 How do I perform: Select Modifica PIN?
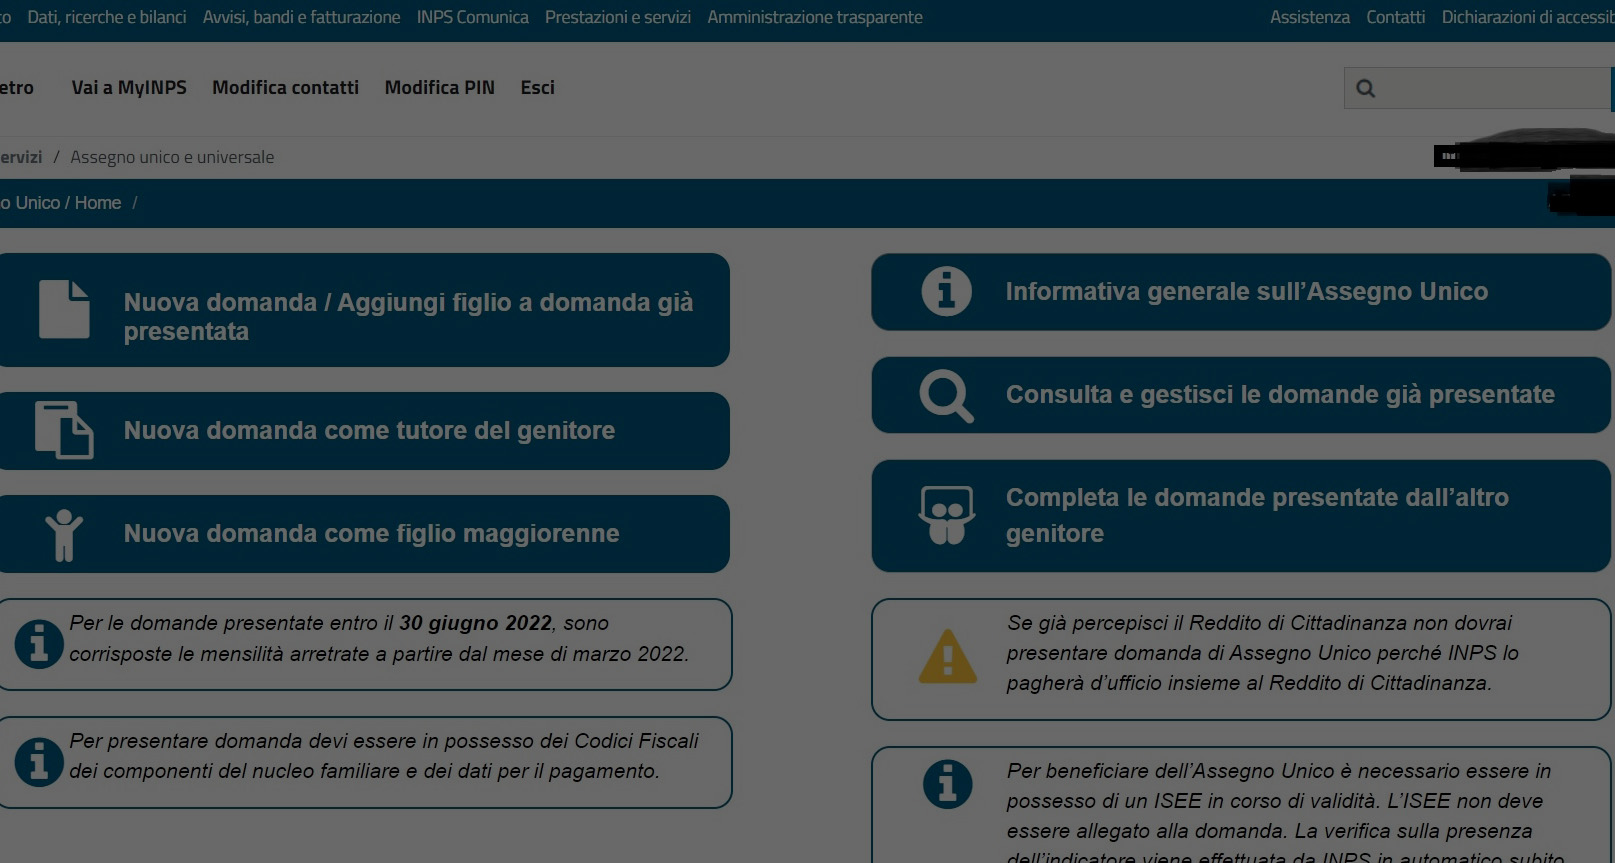point(439,87)
